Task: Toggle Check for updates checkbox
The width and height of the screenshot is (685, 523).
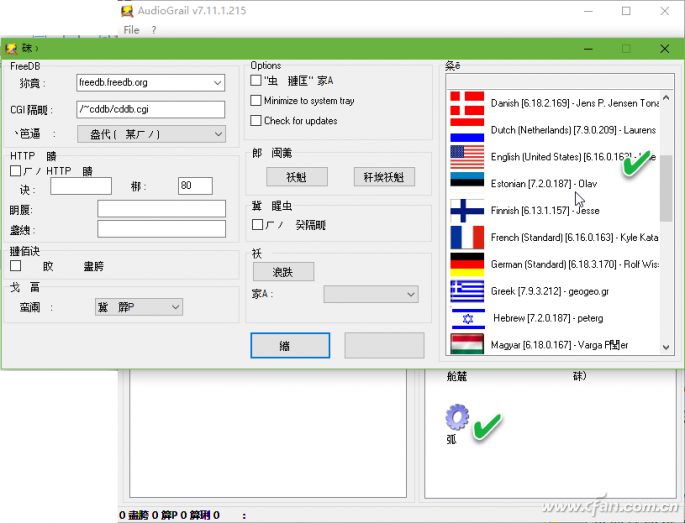Action: coord(256,121)
